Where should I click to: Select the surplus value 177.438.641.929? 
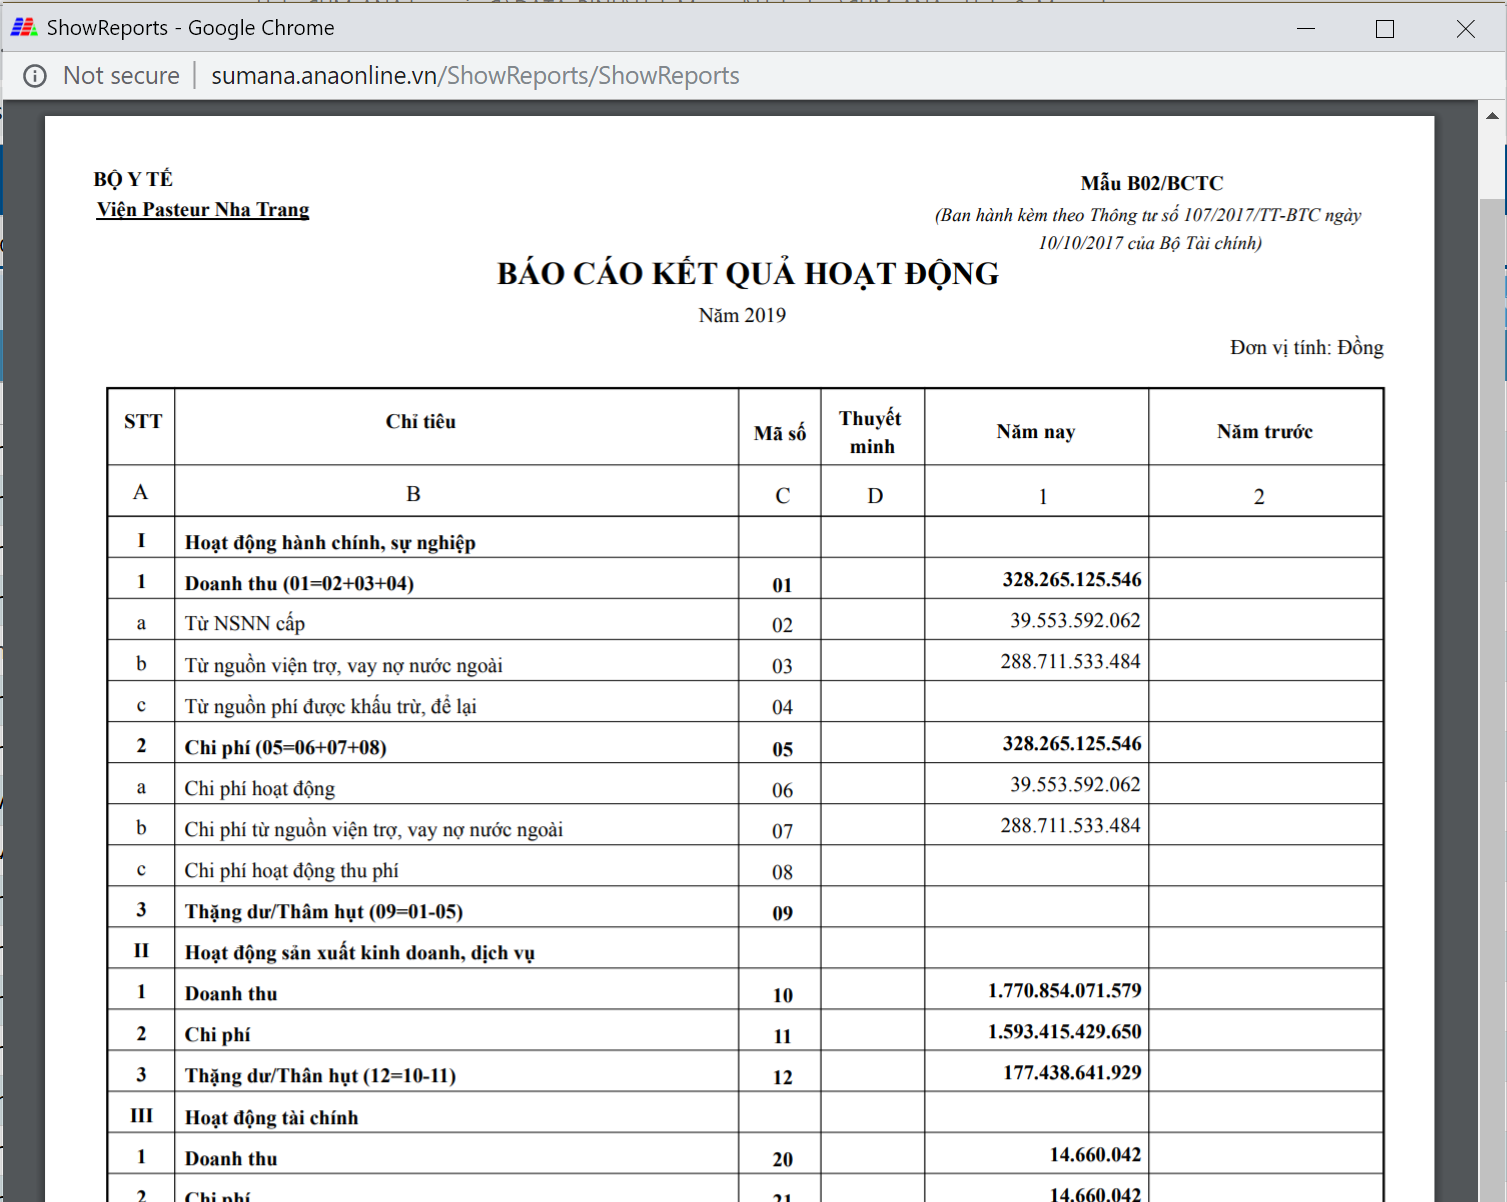[x=1071, y=1073]
